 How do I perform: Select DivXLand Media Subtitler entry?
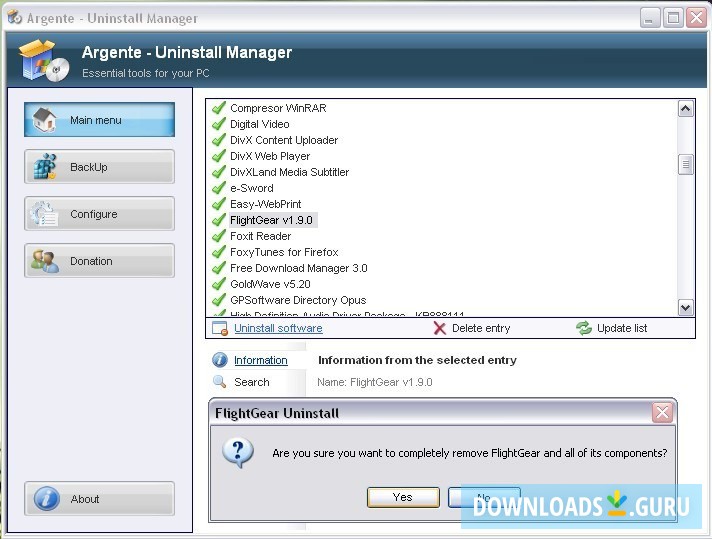[x=289, y=172]
